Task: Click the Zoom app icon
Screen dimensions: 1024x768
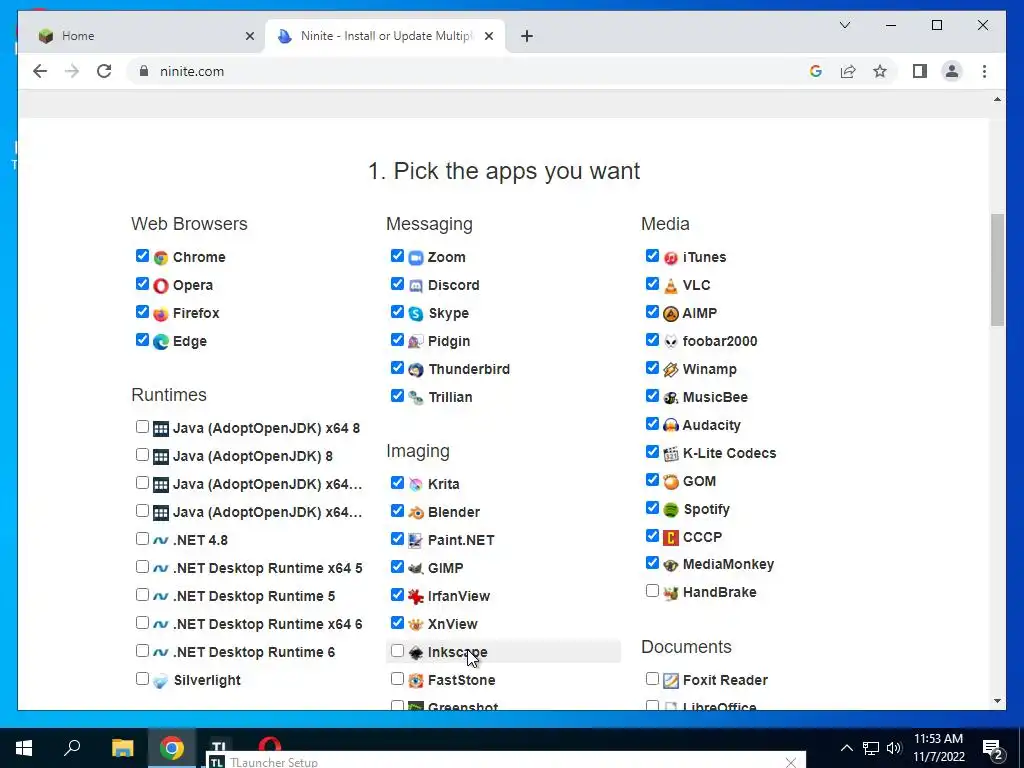Action: (416, 257)
